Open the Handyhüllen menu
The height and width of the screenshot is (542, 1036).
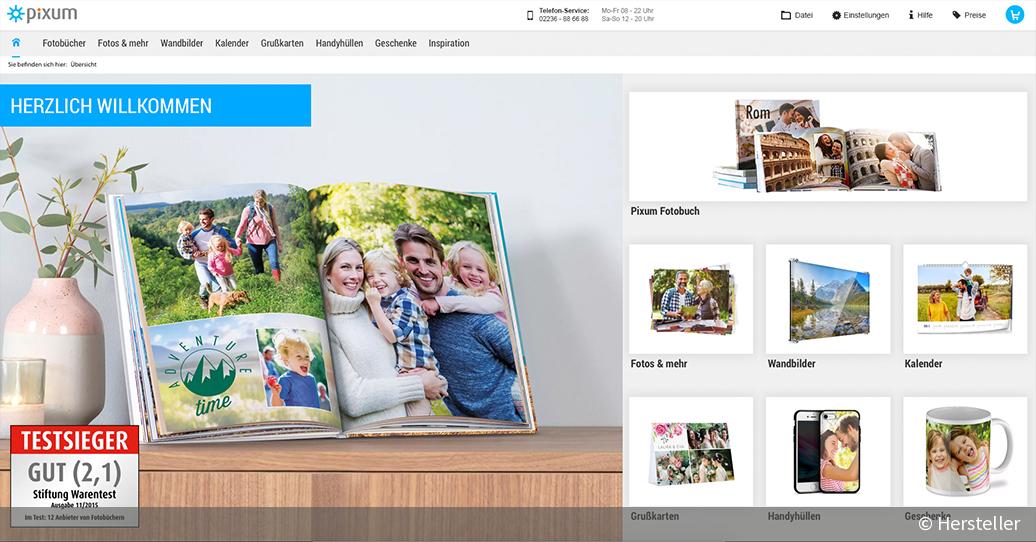click(x=340, y=43)
